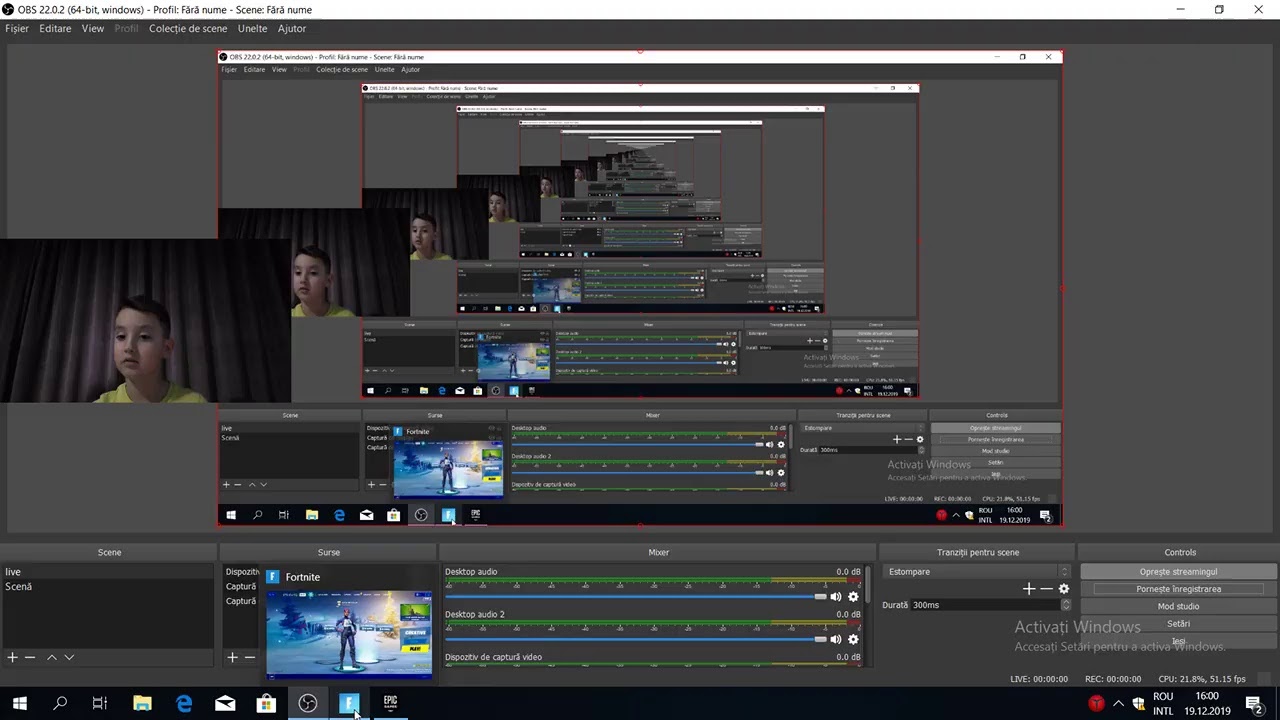Switch to OBS Studio taskbar icon
Image resolution: width=1280 pixels, height=720 pixels.
[x=308, y=703]
